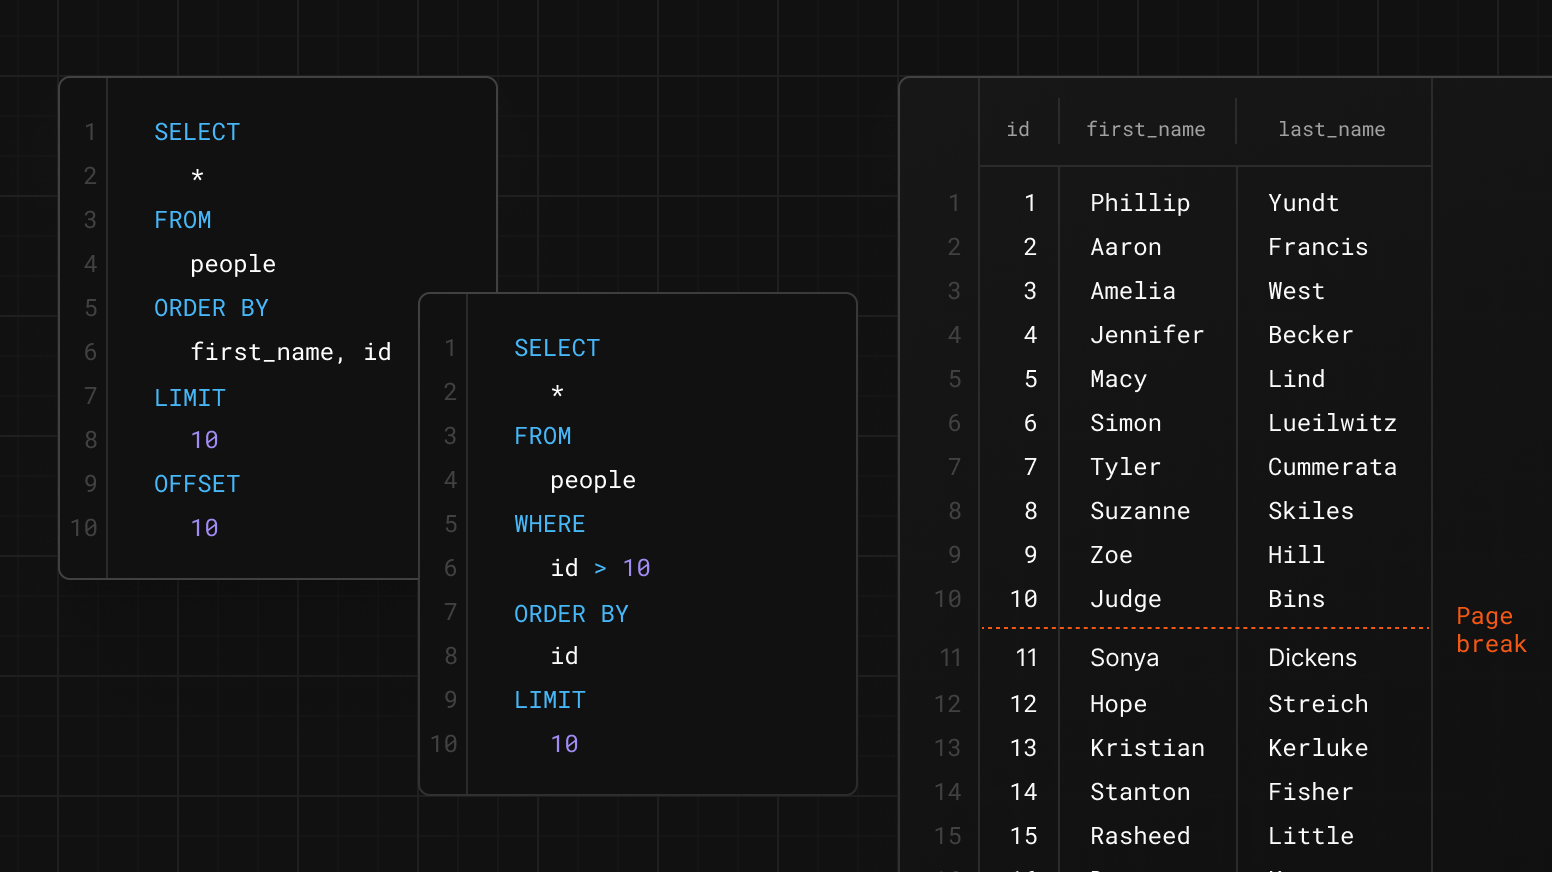This screenshot has width=1552, height=872.
Task: Select the id column header
Action: pyautogui.click(x=1018, y=129)
